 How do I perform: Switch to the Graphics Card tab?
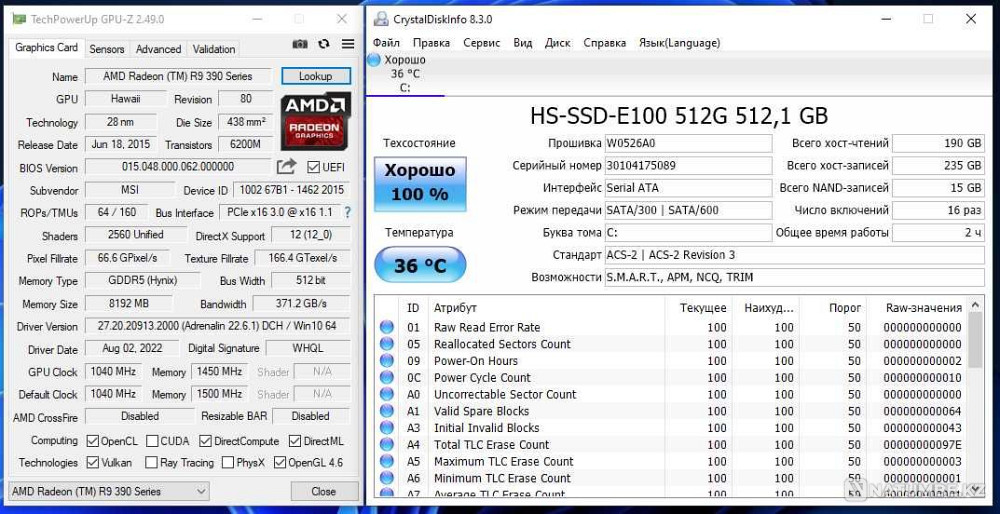coord(46,48)
